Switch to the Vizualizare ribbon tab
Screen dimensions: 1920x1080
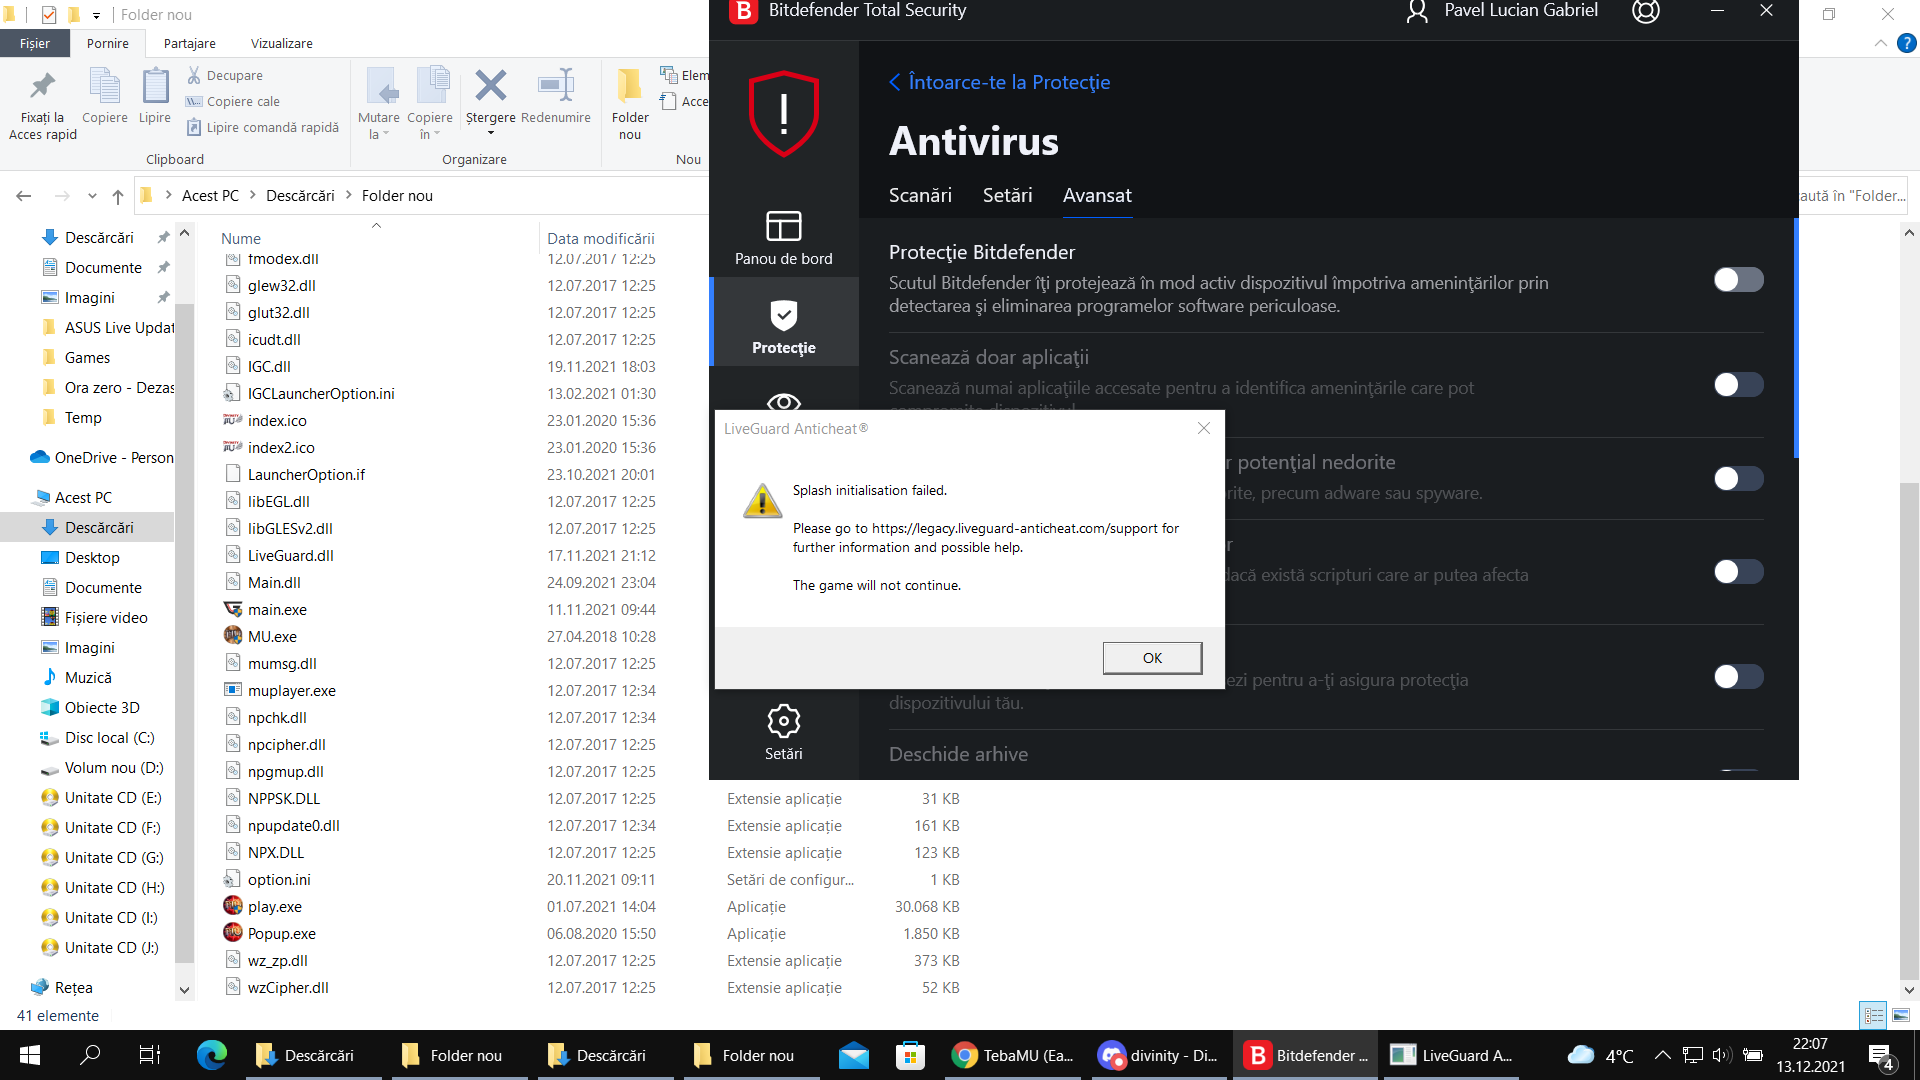[x=281, y=44]
